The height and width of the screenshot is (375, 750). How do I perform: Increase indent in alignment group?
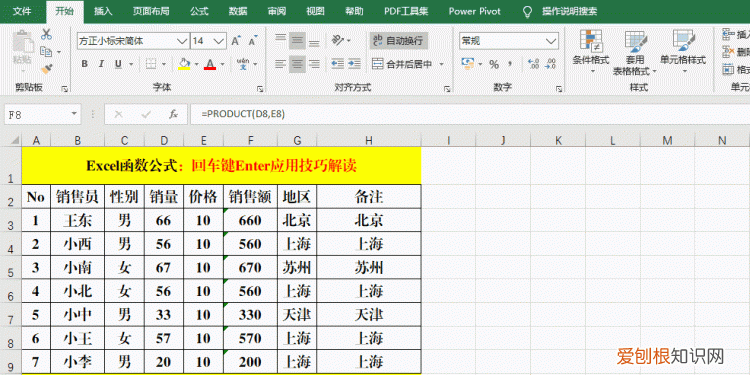click(x=354, y=63)
